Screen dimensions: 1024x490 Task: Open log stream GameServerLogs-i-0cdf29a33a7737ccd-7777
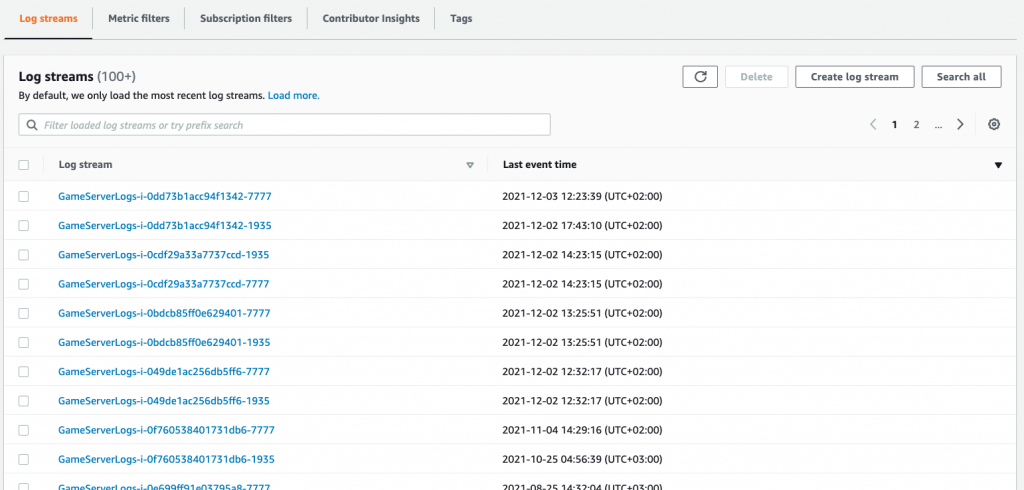163,284
